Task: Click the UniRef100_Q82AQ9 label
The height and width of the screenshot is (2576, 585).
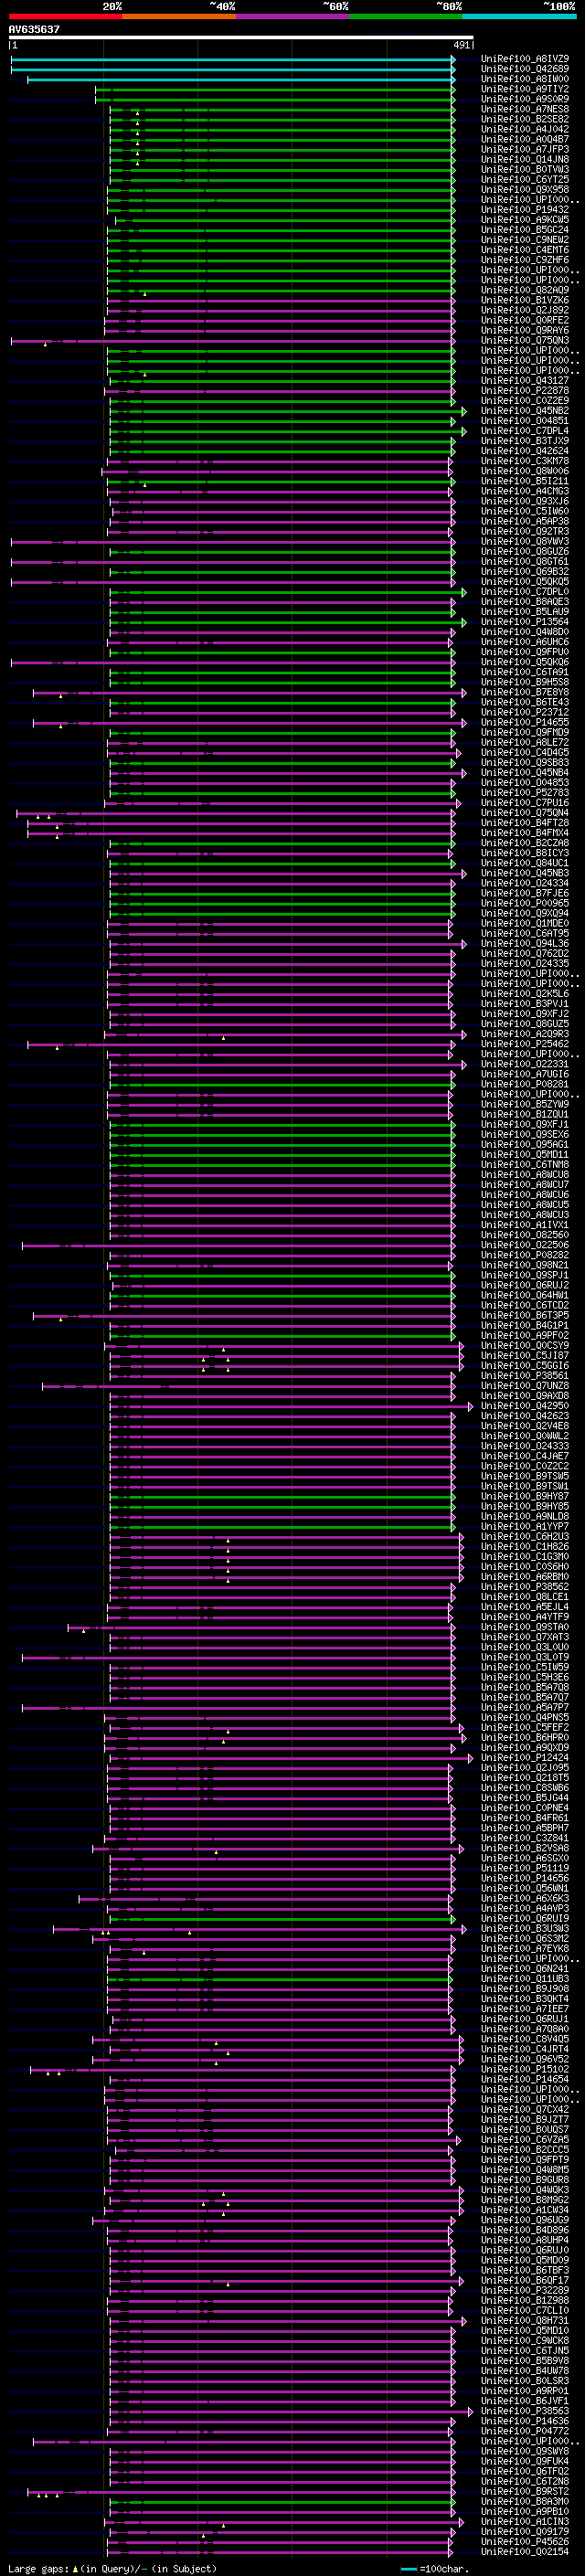Action: (x=525, y=290)
